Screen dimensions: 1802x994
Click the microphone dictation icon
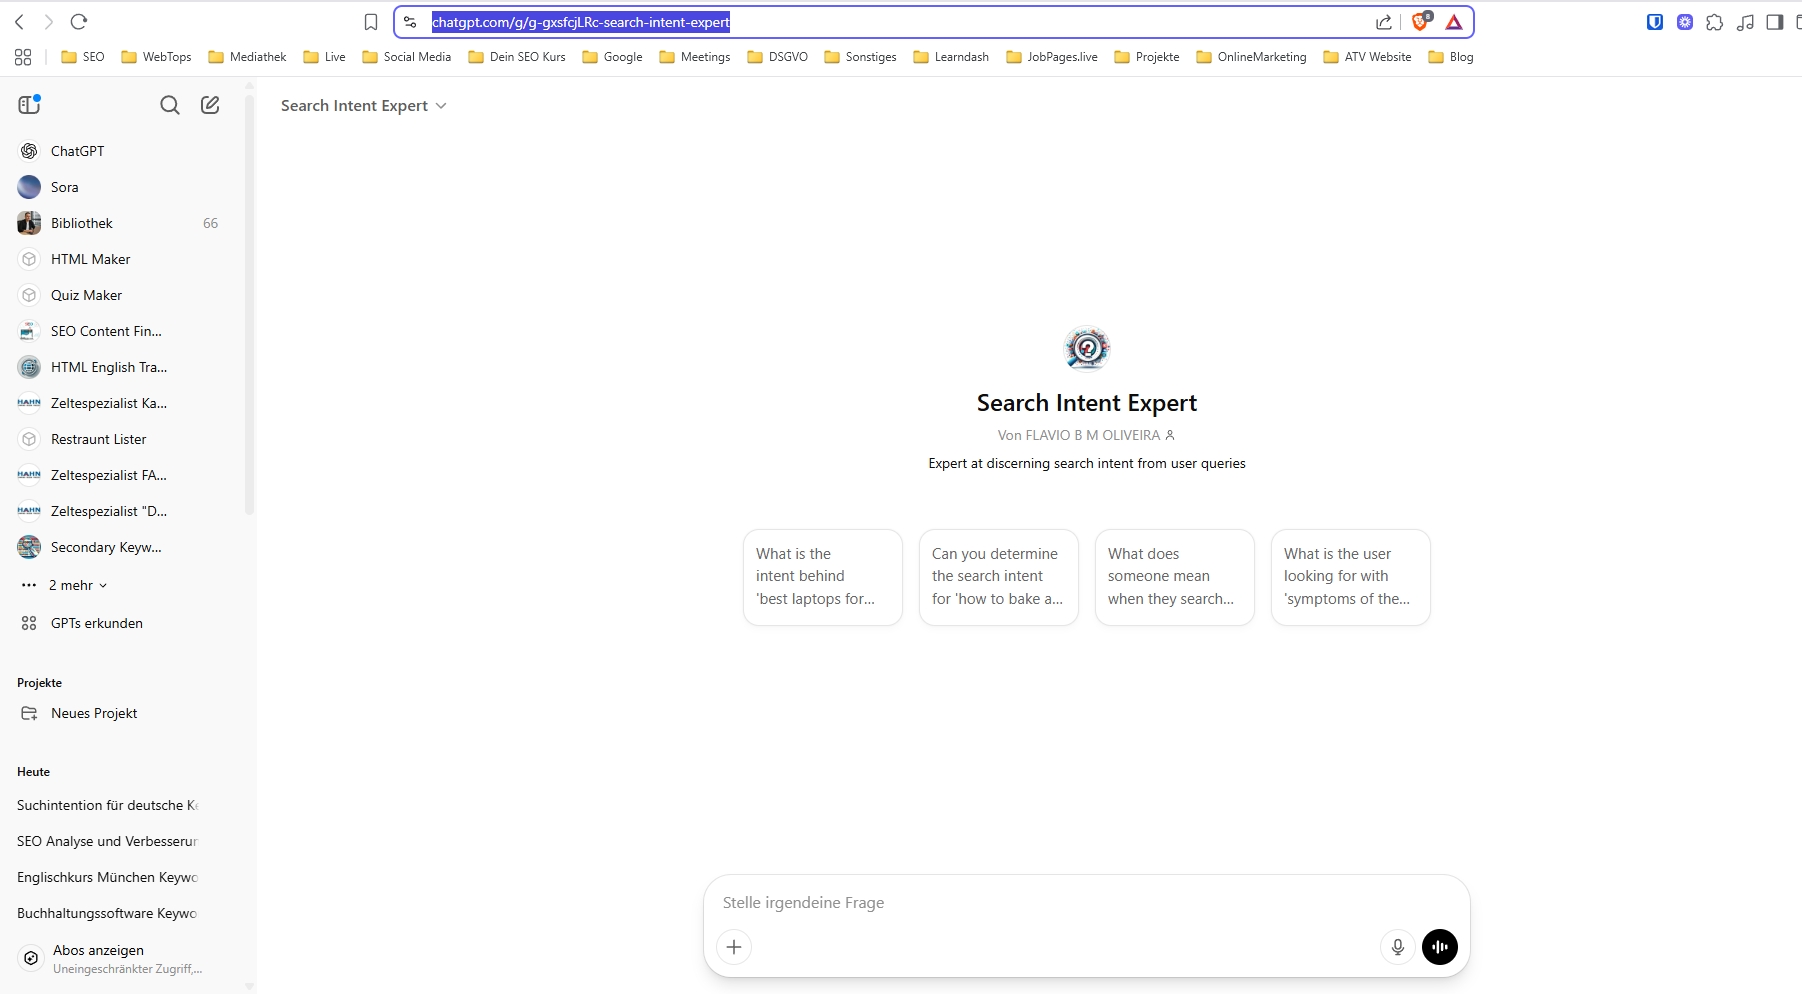tap(1397, 947)
